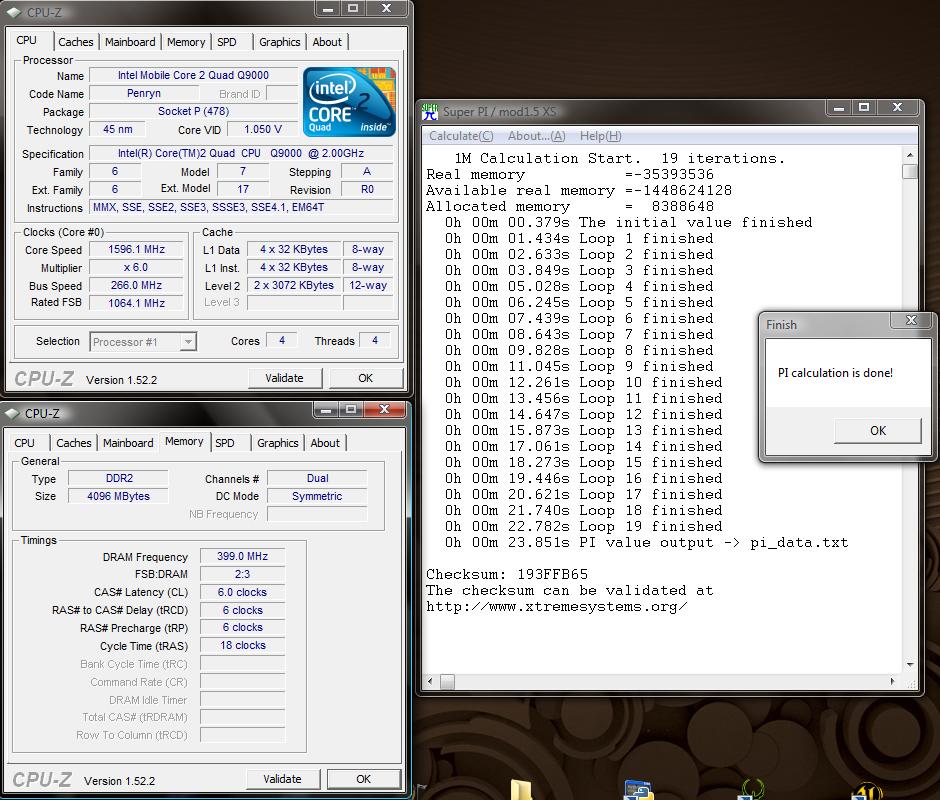Click the Super PI horizontal scrollbar thumb
Viewport: 940px width, 800px height.
click(447, 681)
